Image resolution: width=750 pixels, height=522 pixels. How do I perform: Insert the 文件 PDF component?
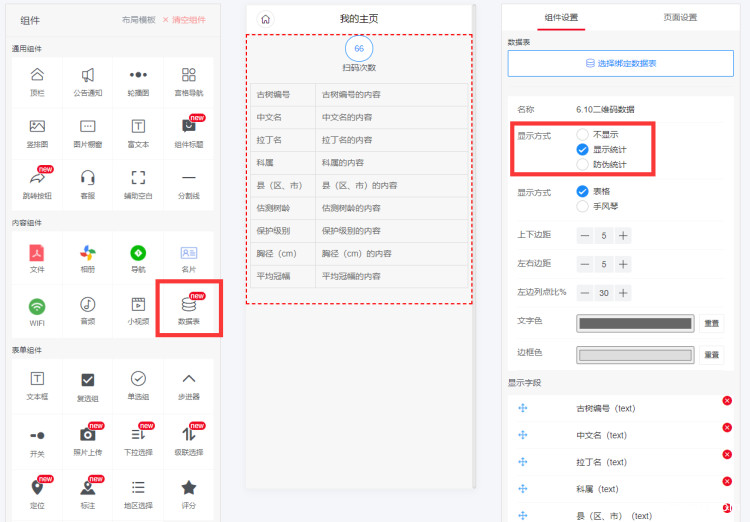[37, 257]
